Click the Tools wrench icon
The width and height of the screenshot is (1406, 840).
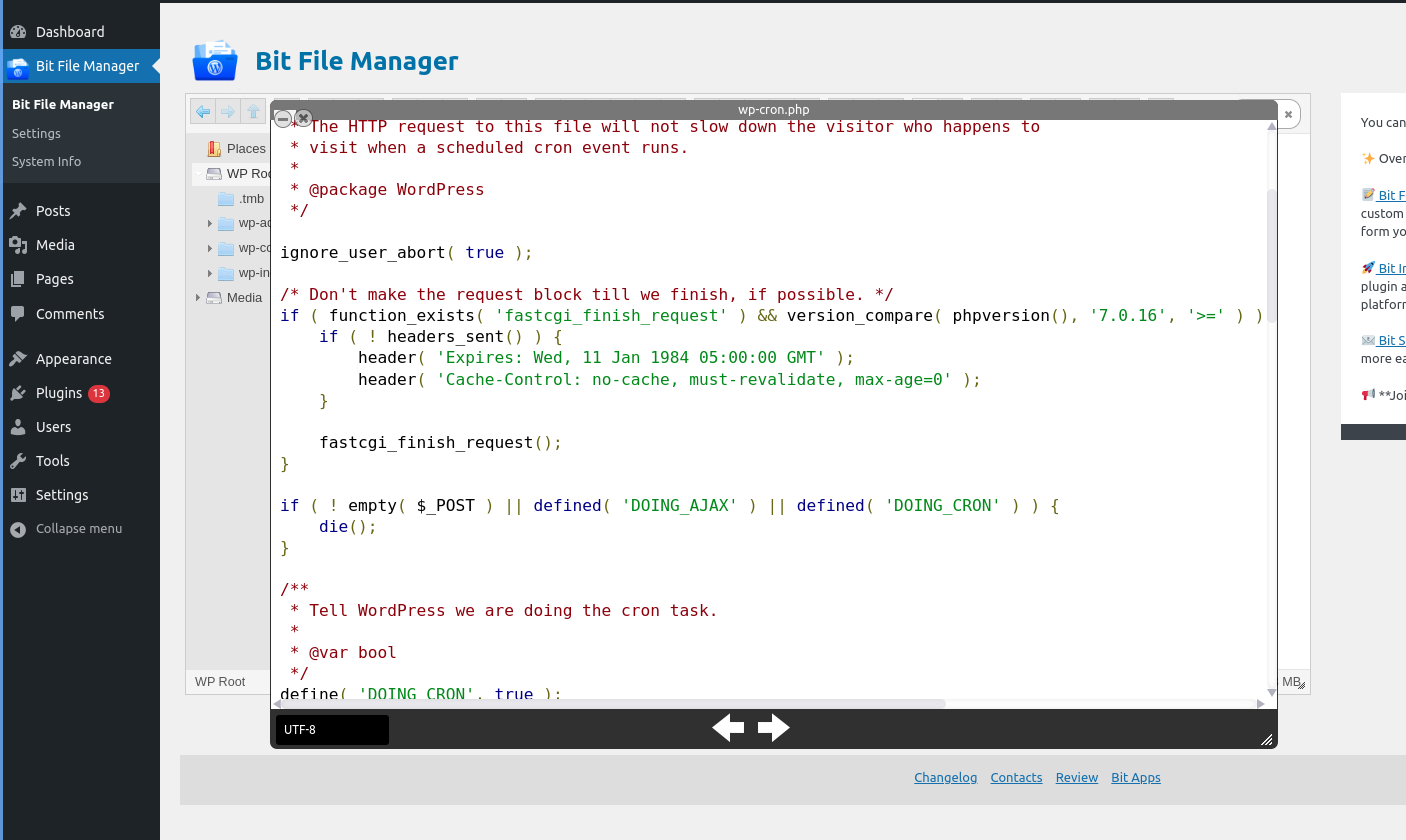[x=18, y=461]
